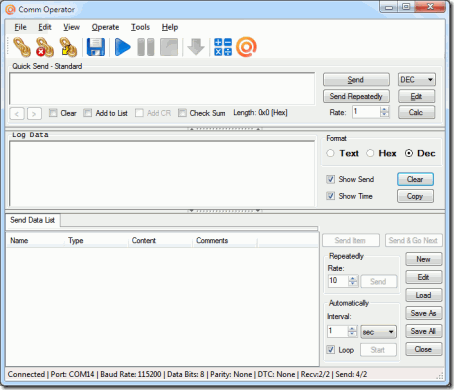Click the New list item button
454x390 pixels.
click(424, 259)
